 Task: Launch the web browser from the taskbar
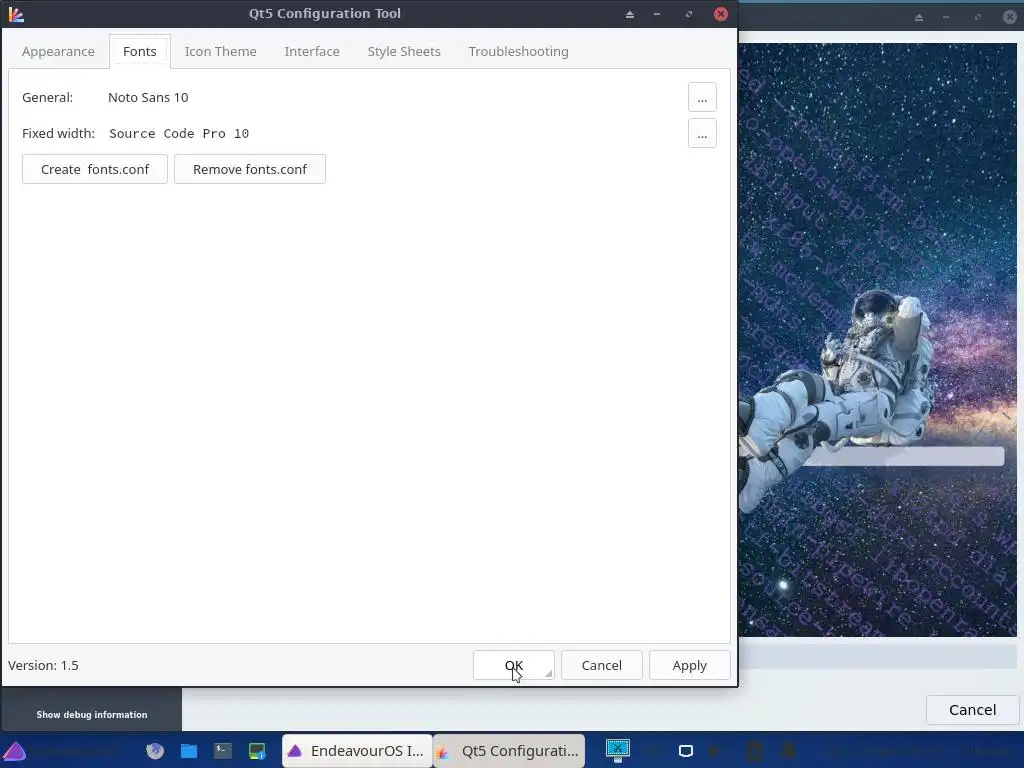(155, 751)
